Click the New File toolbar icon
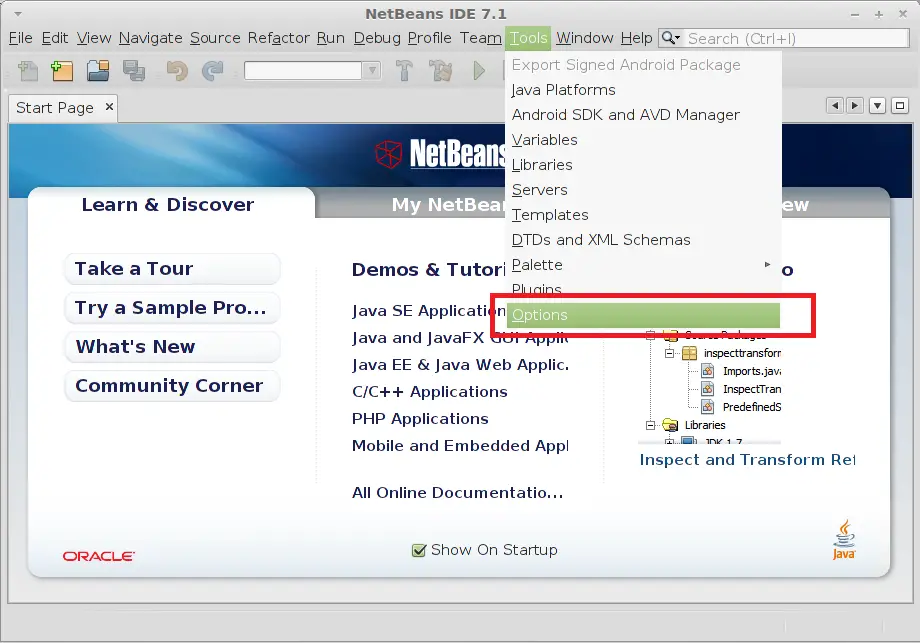The image size is (920, 643). [27, 71]
